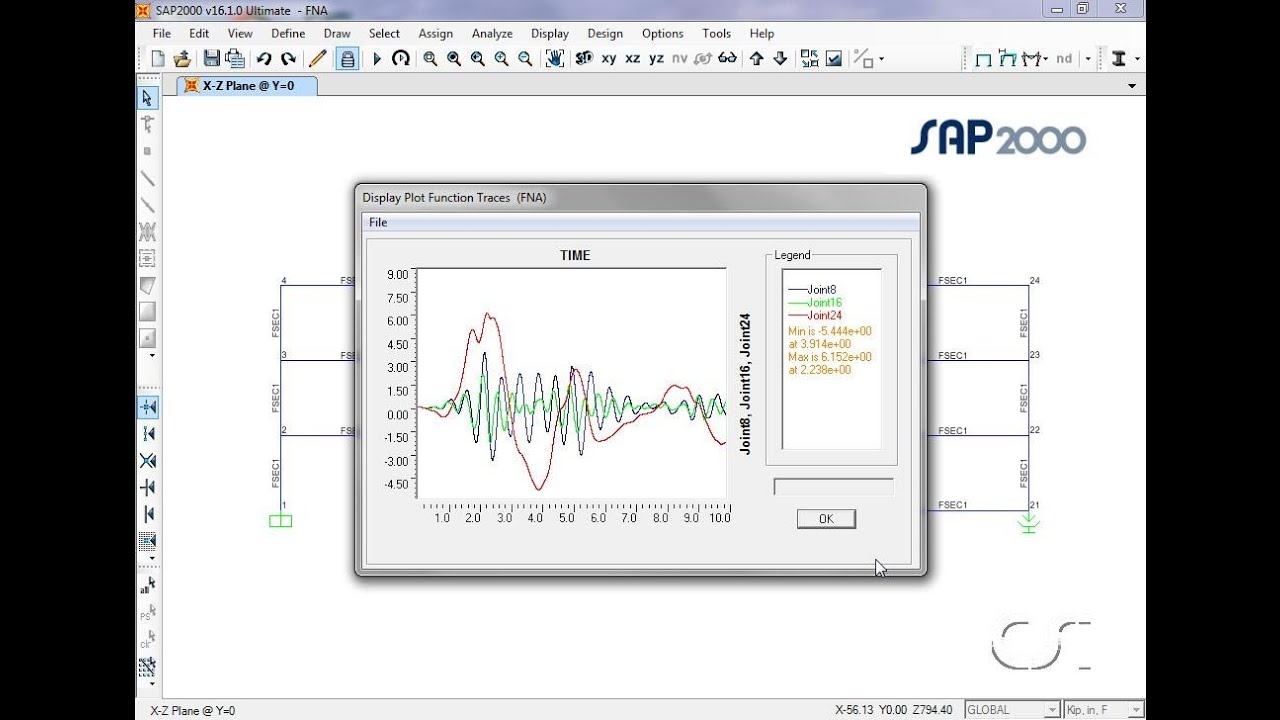Open the dropdown arrow right of nd
Viewport: 1280px width, 720px height.
[x=1088, y=59]
